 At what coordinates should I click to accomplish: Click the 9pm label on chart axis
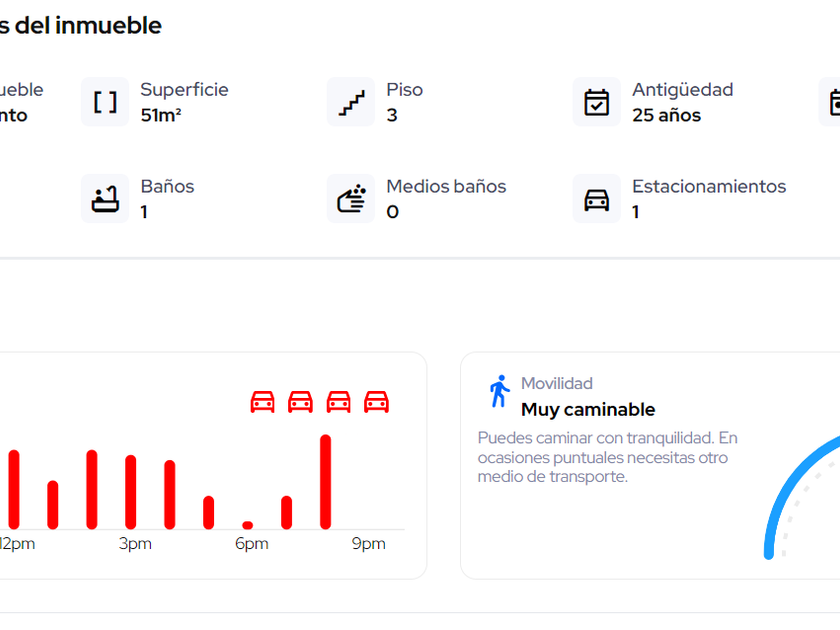pos(368,544)
